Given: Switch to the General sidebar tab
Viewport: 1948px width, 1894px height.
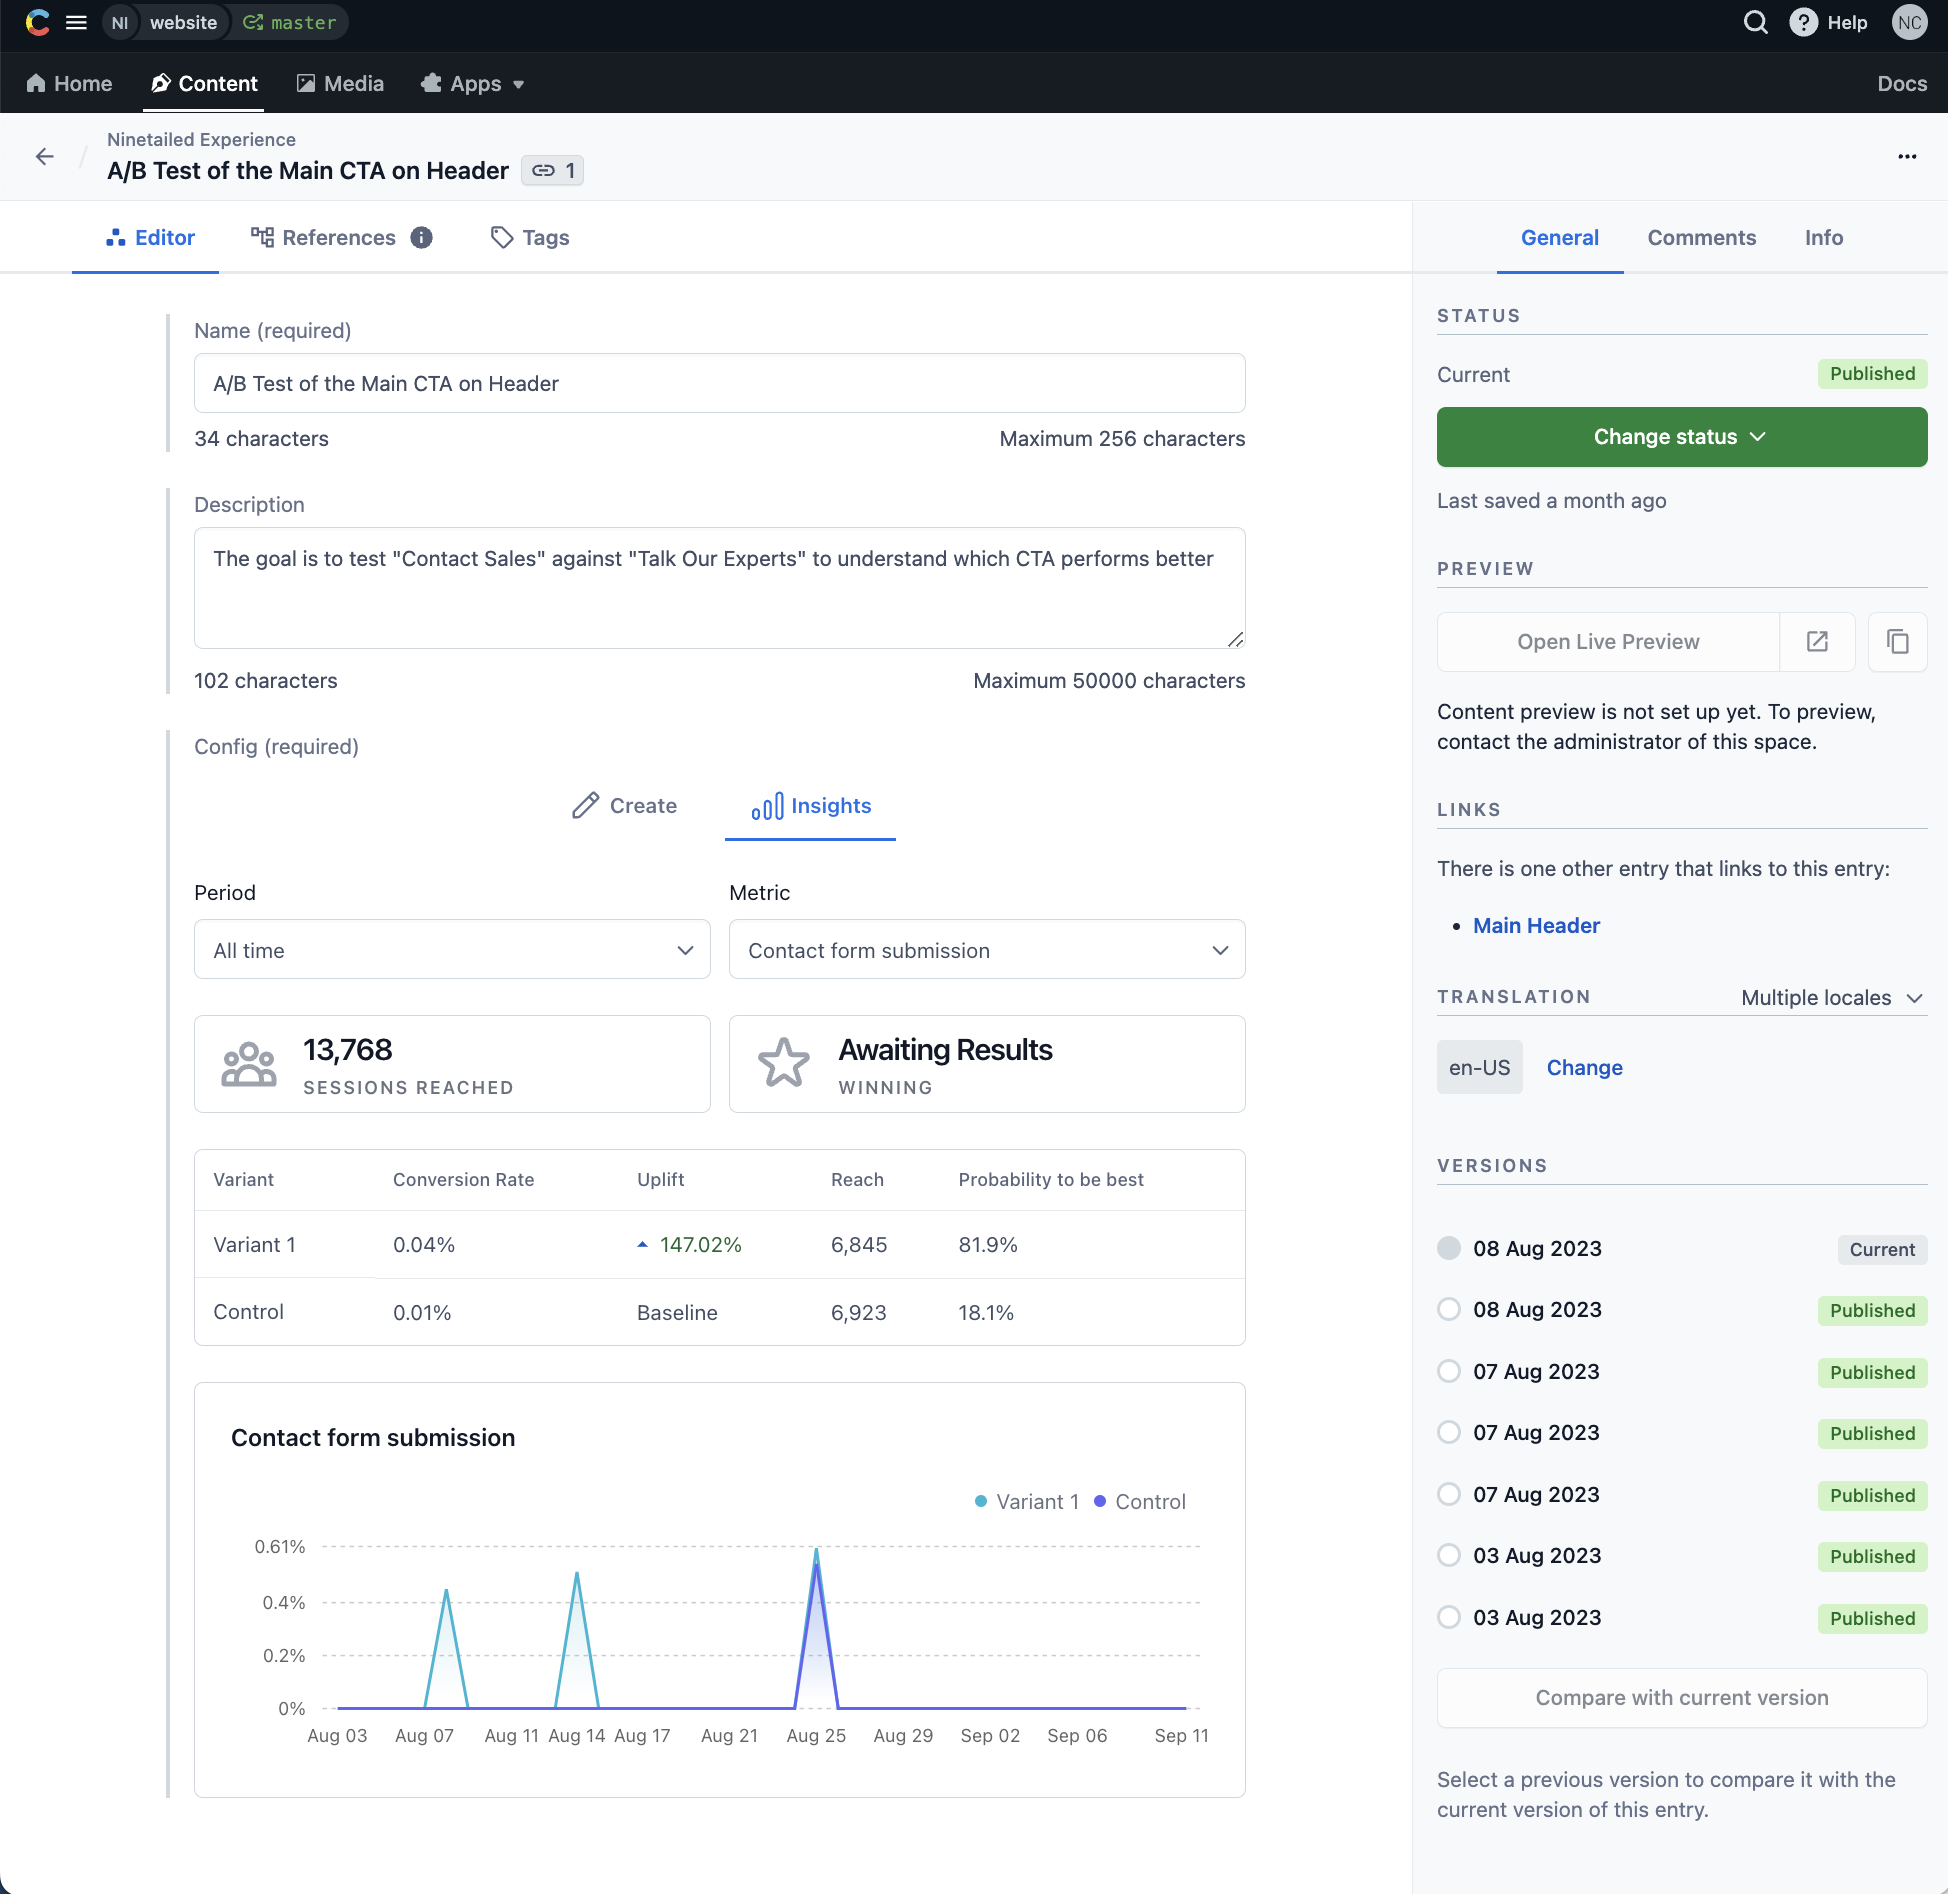Looking at the screenshot, I should (1559, 238).
